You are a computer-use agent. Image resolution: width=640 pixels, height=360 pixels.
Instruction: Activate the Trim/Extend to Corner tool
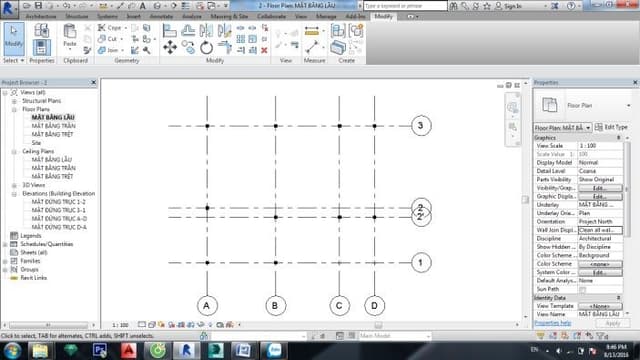point(224,47)
